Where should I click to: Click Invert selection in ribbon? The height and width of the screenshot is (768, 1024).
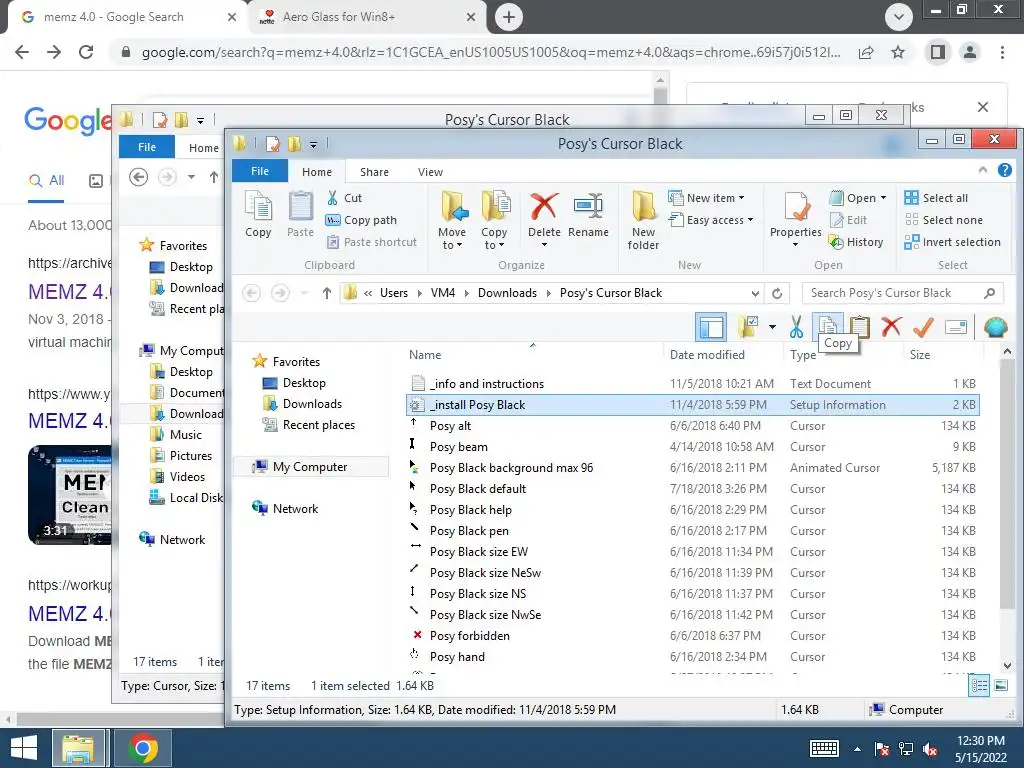(x=952, y=242)
